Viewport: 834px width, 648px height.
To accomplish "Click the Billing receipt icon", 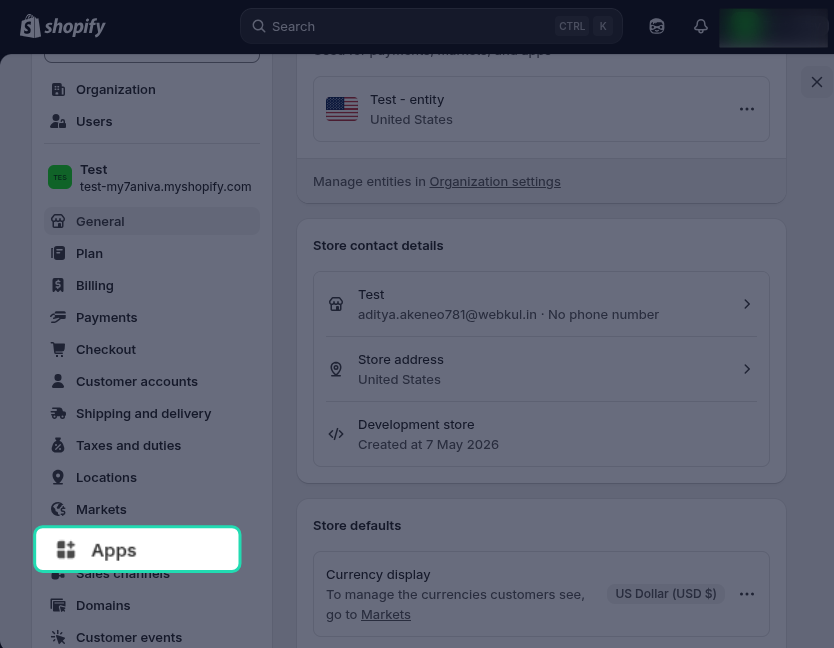I will tap(58, 285).
